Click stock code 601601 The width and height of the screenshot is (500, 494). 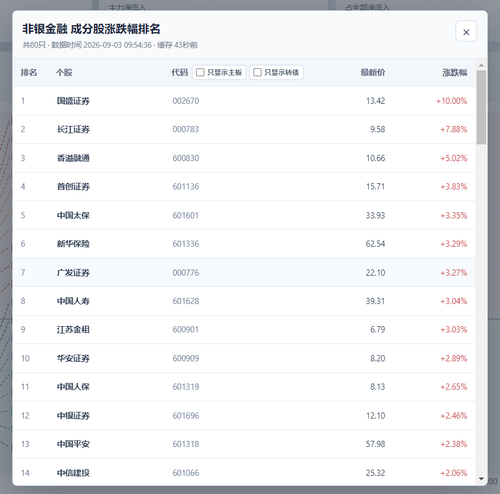[186, 215]
